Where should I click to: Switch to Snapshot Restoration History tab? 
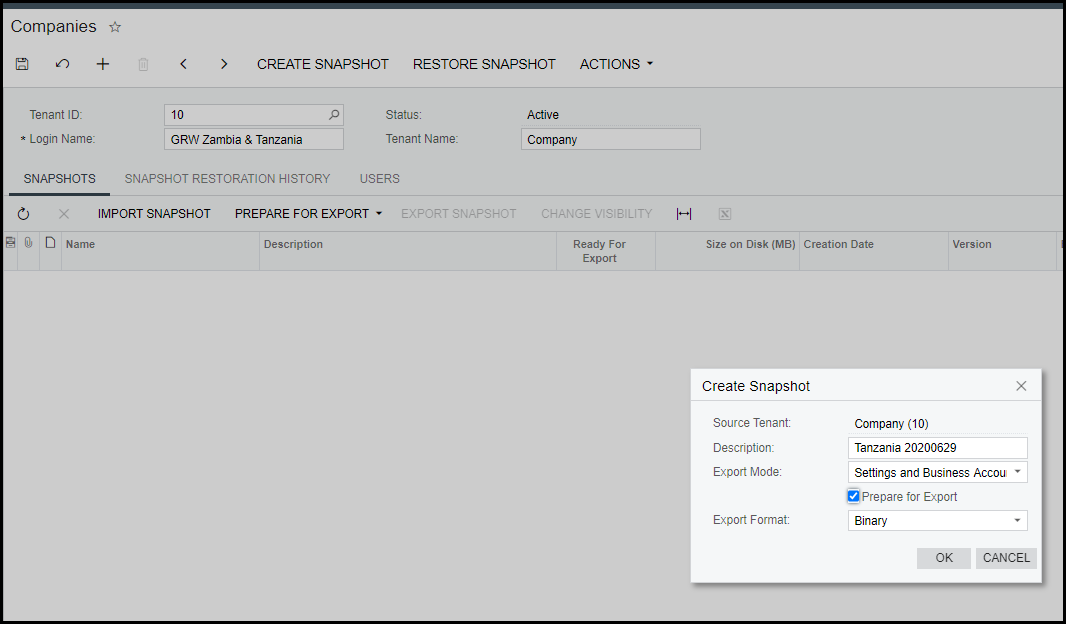coord(227,179)
